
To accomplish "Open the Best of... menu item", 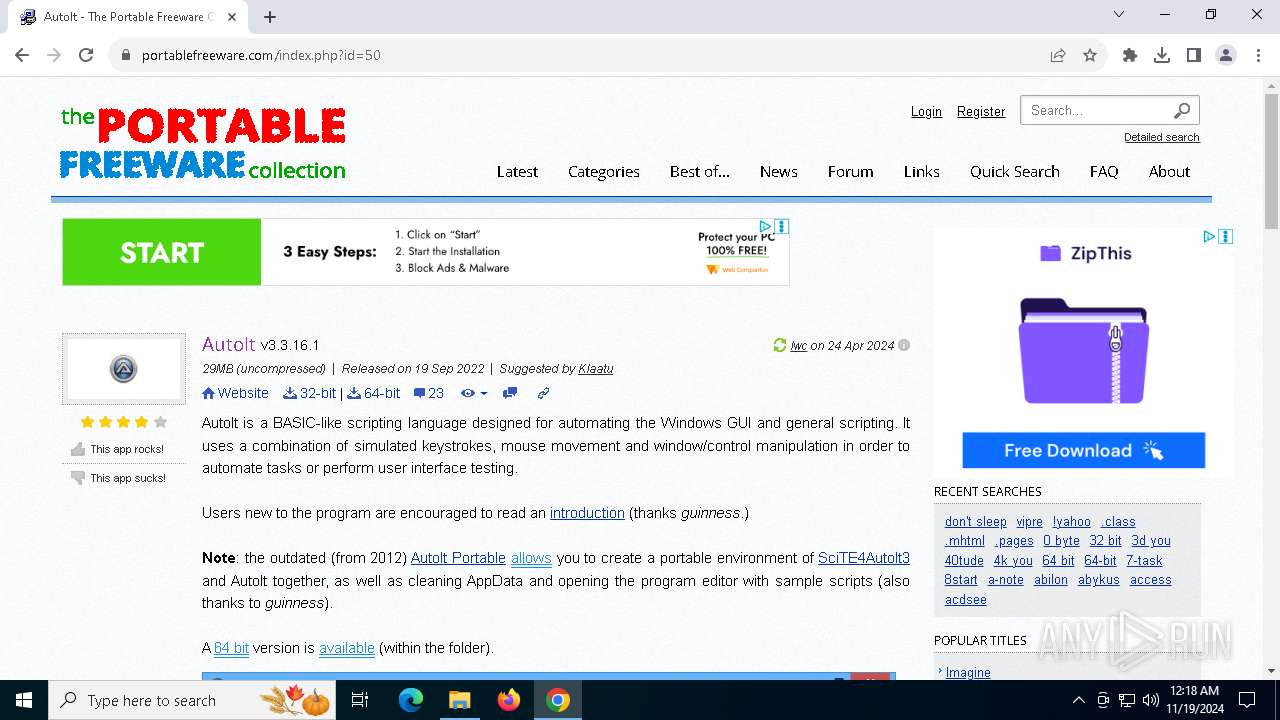I will [700, 172].
